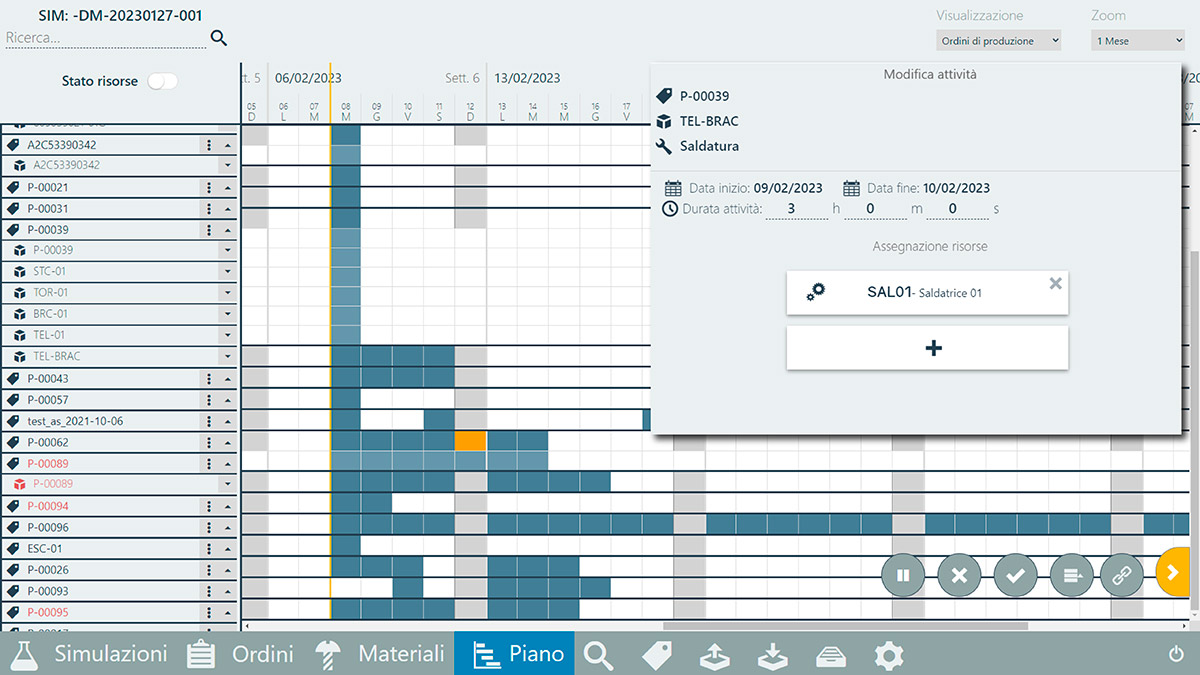Click the upload tray icon in bottom bar
The height and width of the screenshot is (675, 1200).
(714, 655)
